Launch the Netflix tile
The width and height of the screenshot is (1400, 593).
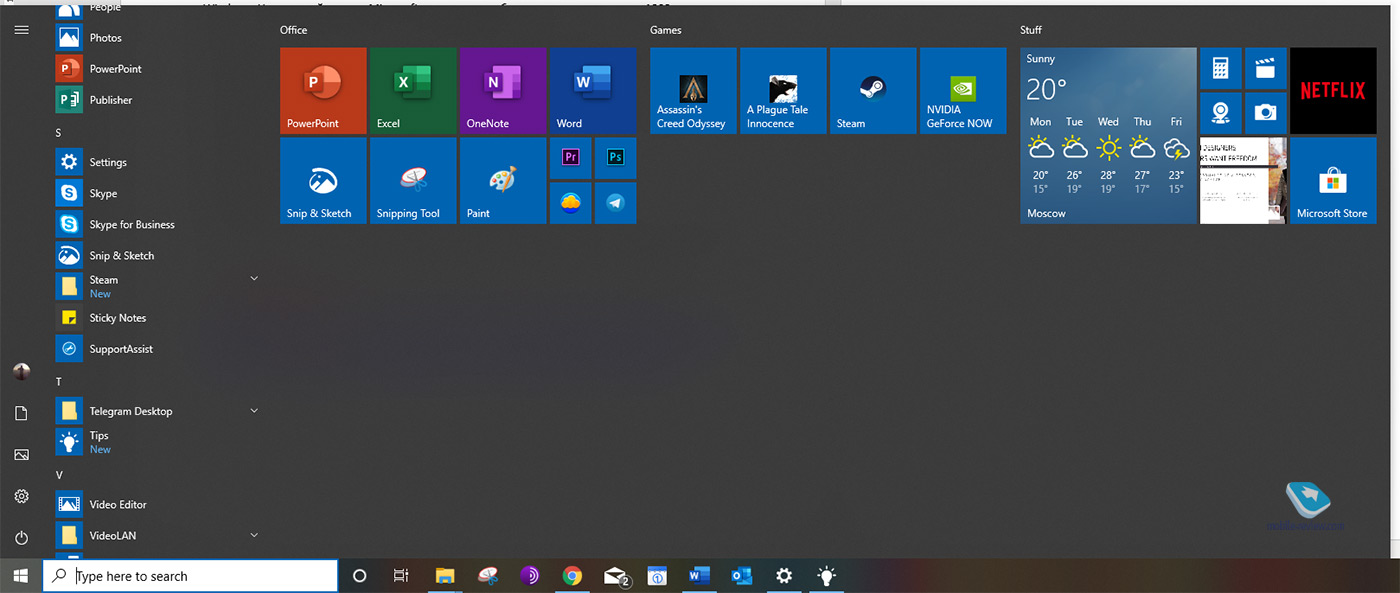1333,90
